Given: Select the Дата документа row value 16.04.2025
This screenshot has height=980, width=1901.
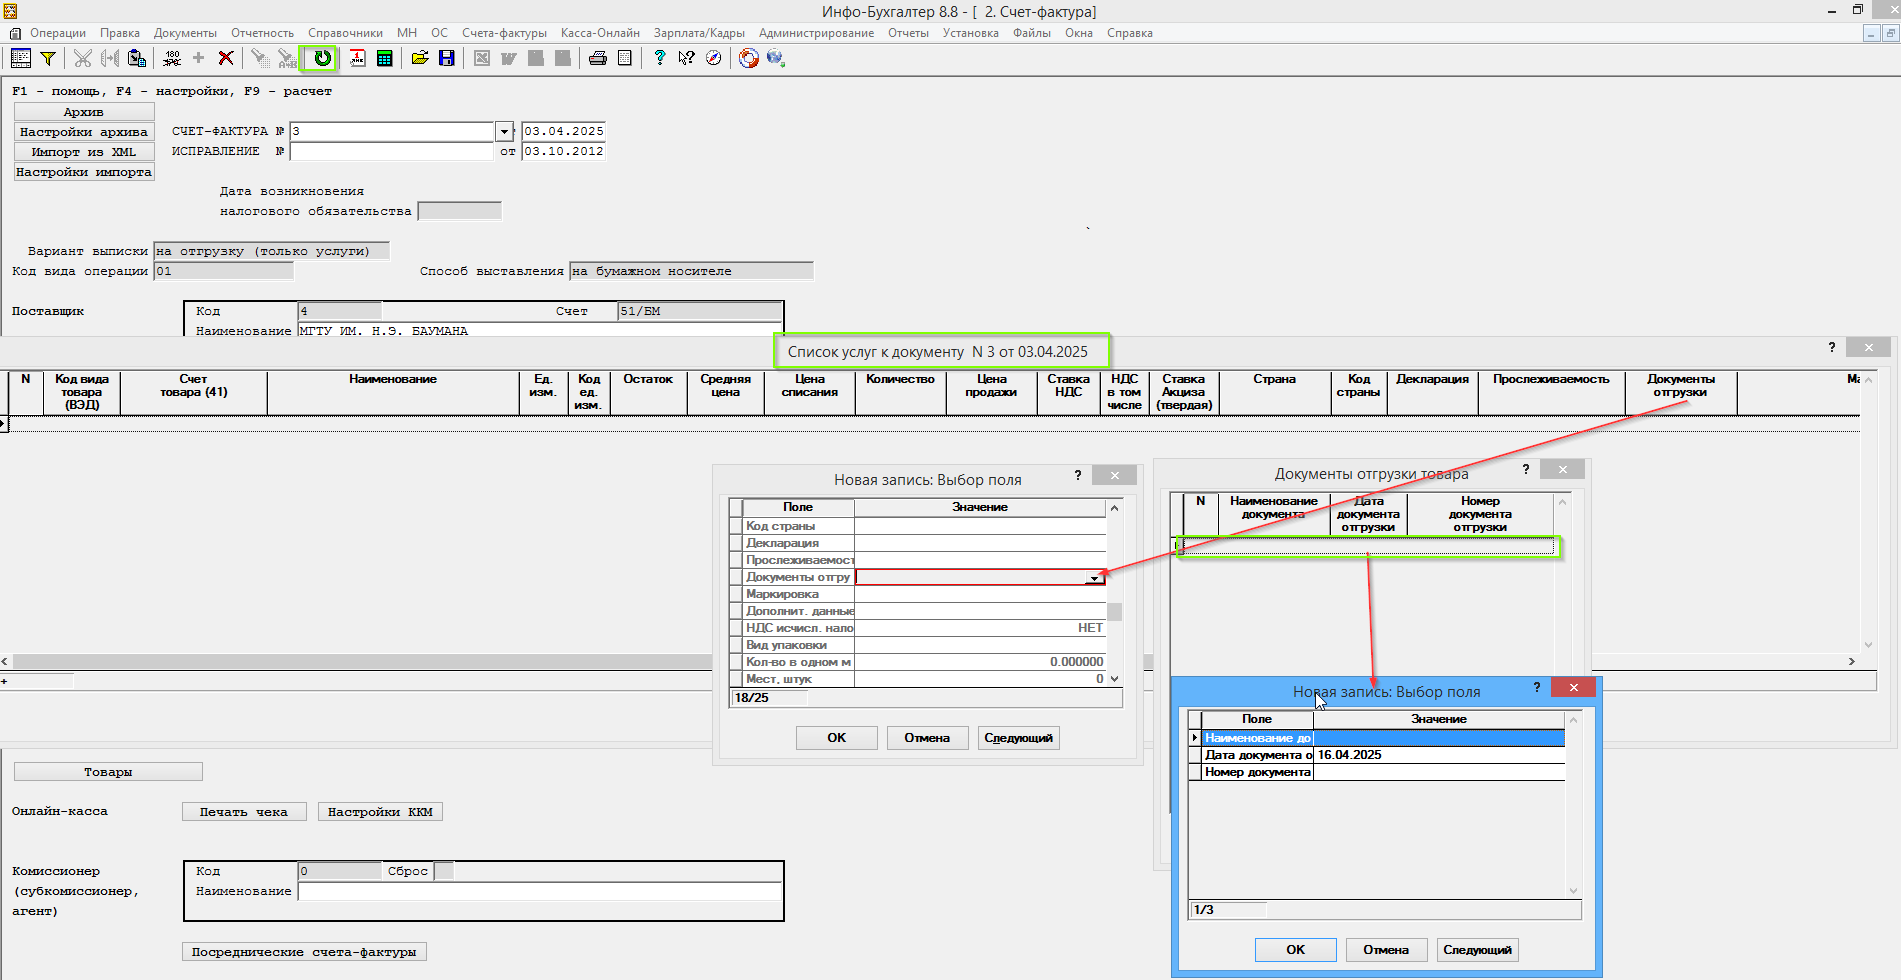Looking at the screenshot, I should pyautogui.click(x=1439, y=755).
